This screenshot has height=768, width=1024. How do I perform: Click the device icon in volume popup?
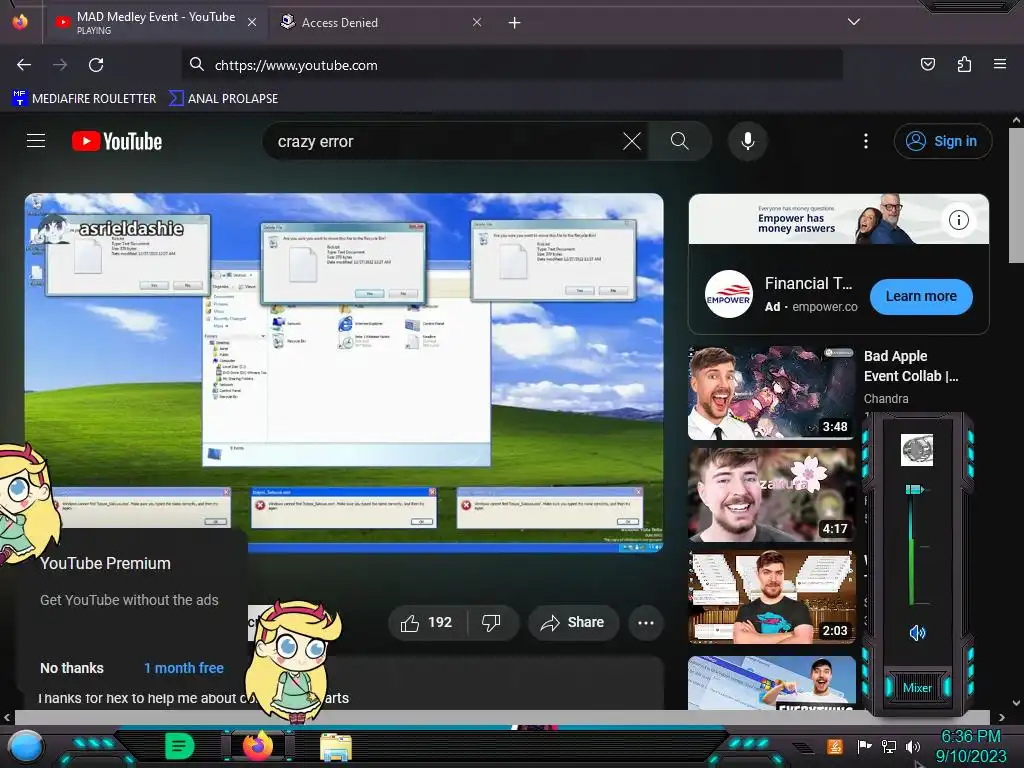tap(917, 449)
